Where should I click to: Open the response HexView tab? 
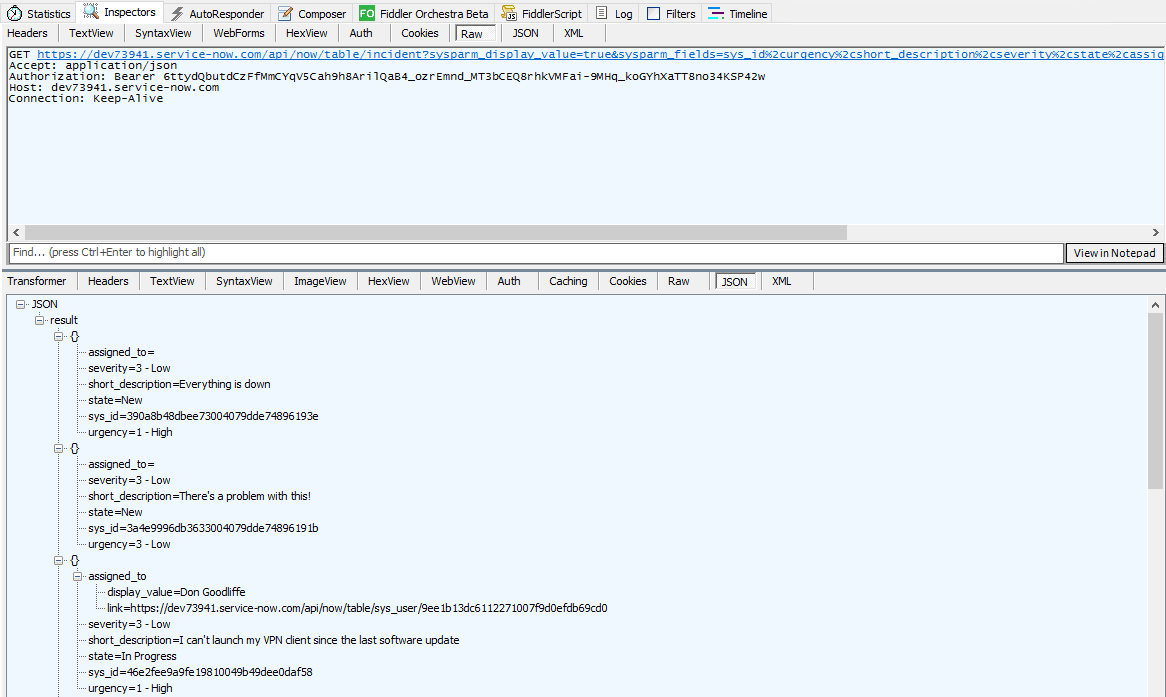click(x=388, y=281)
